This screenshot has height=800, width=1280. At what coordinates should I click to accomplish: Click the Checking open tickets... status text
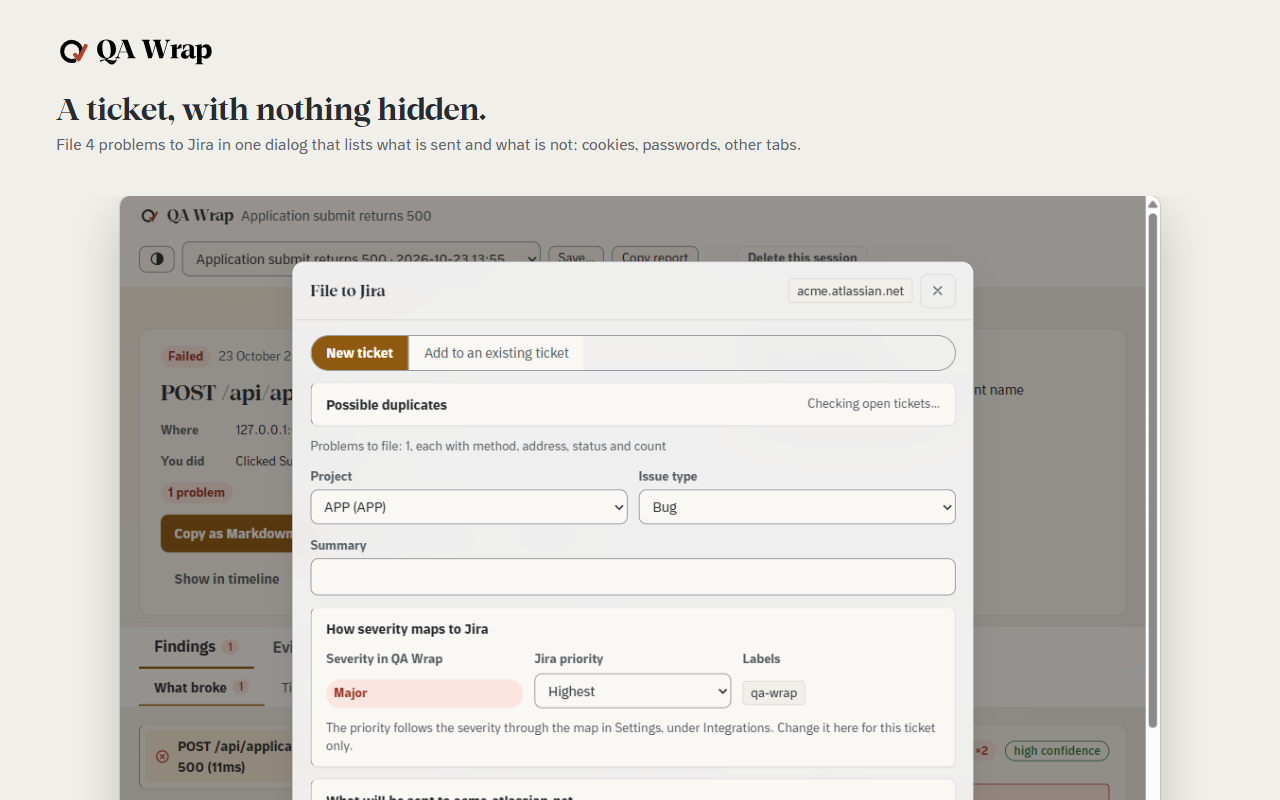click(x=874, y=404)
